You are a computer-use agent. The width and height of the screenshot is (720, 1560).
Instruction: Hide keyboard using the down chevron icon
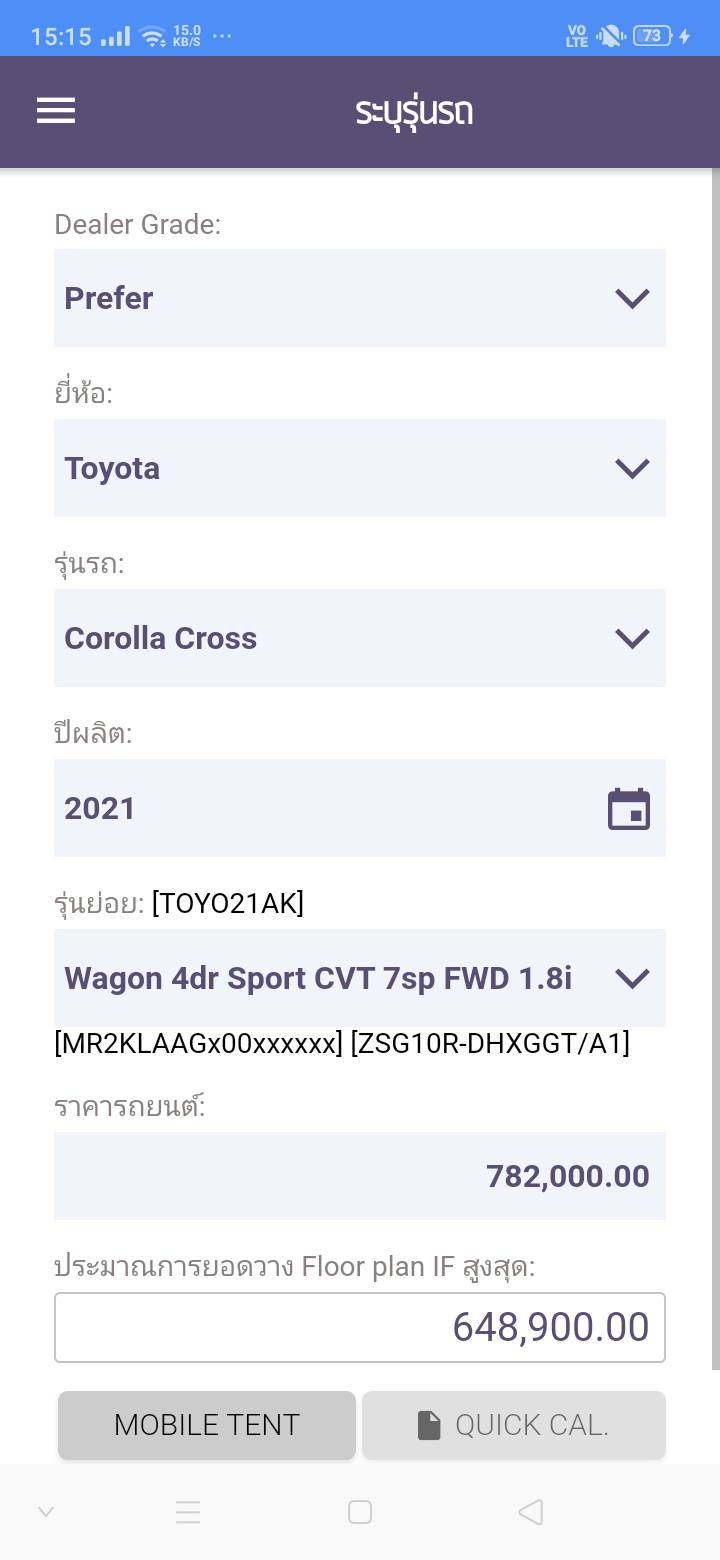(x=46, y=1512)
